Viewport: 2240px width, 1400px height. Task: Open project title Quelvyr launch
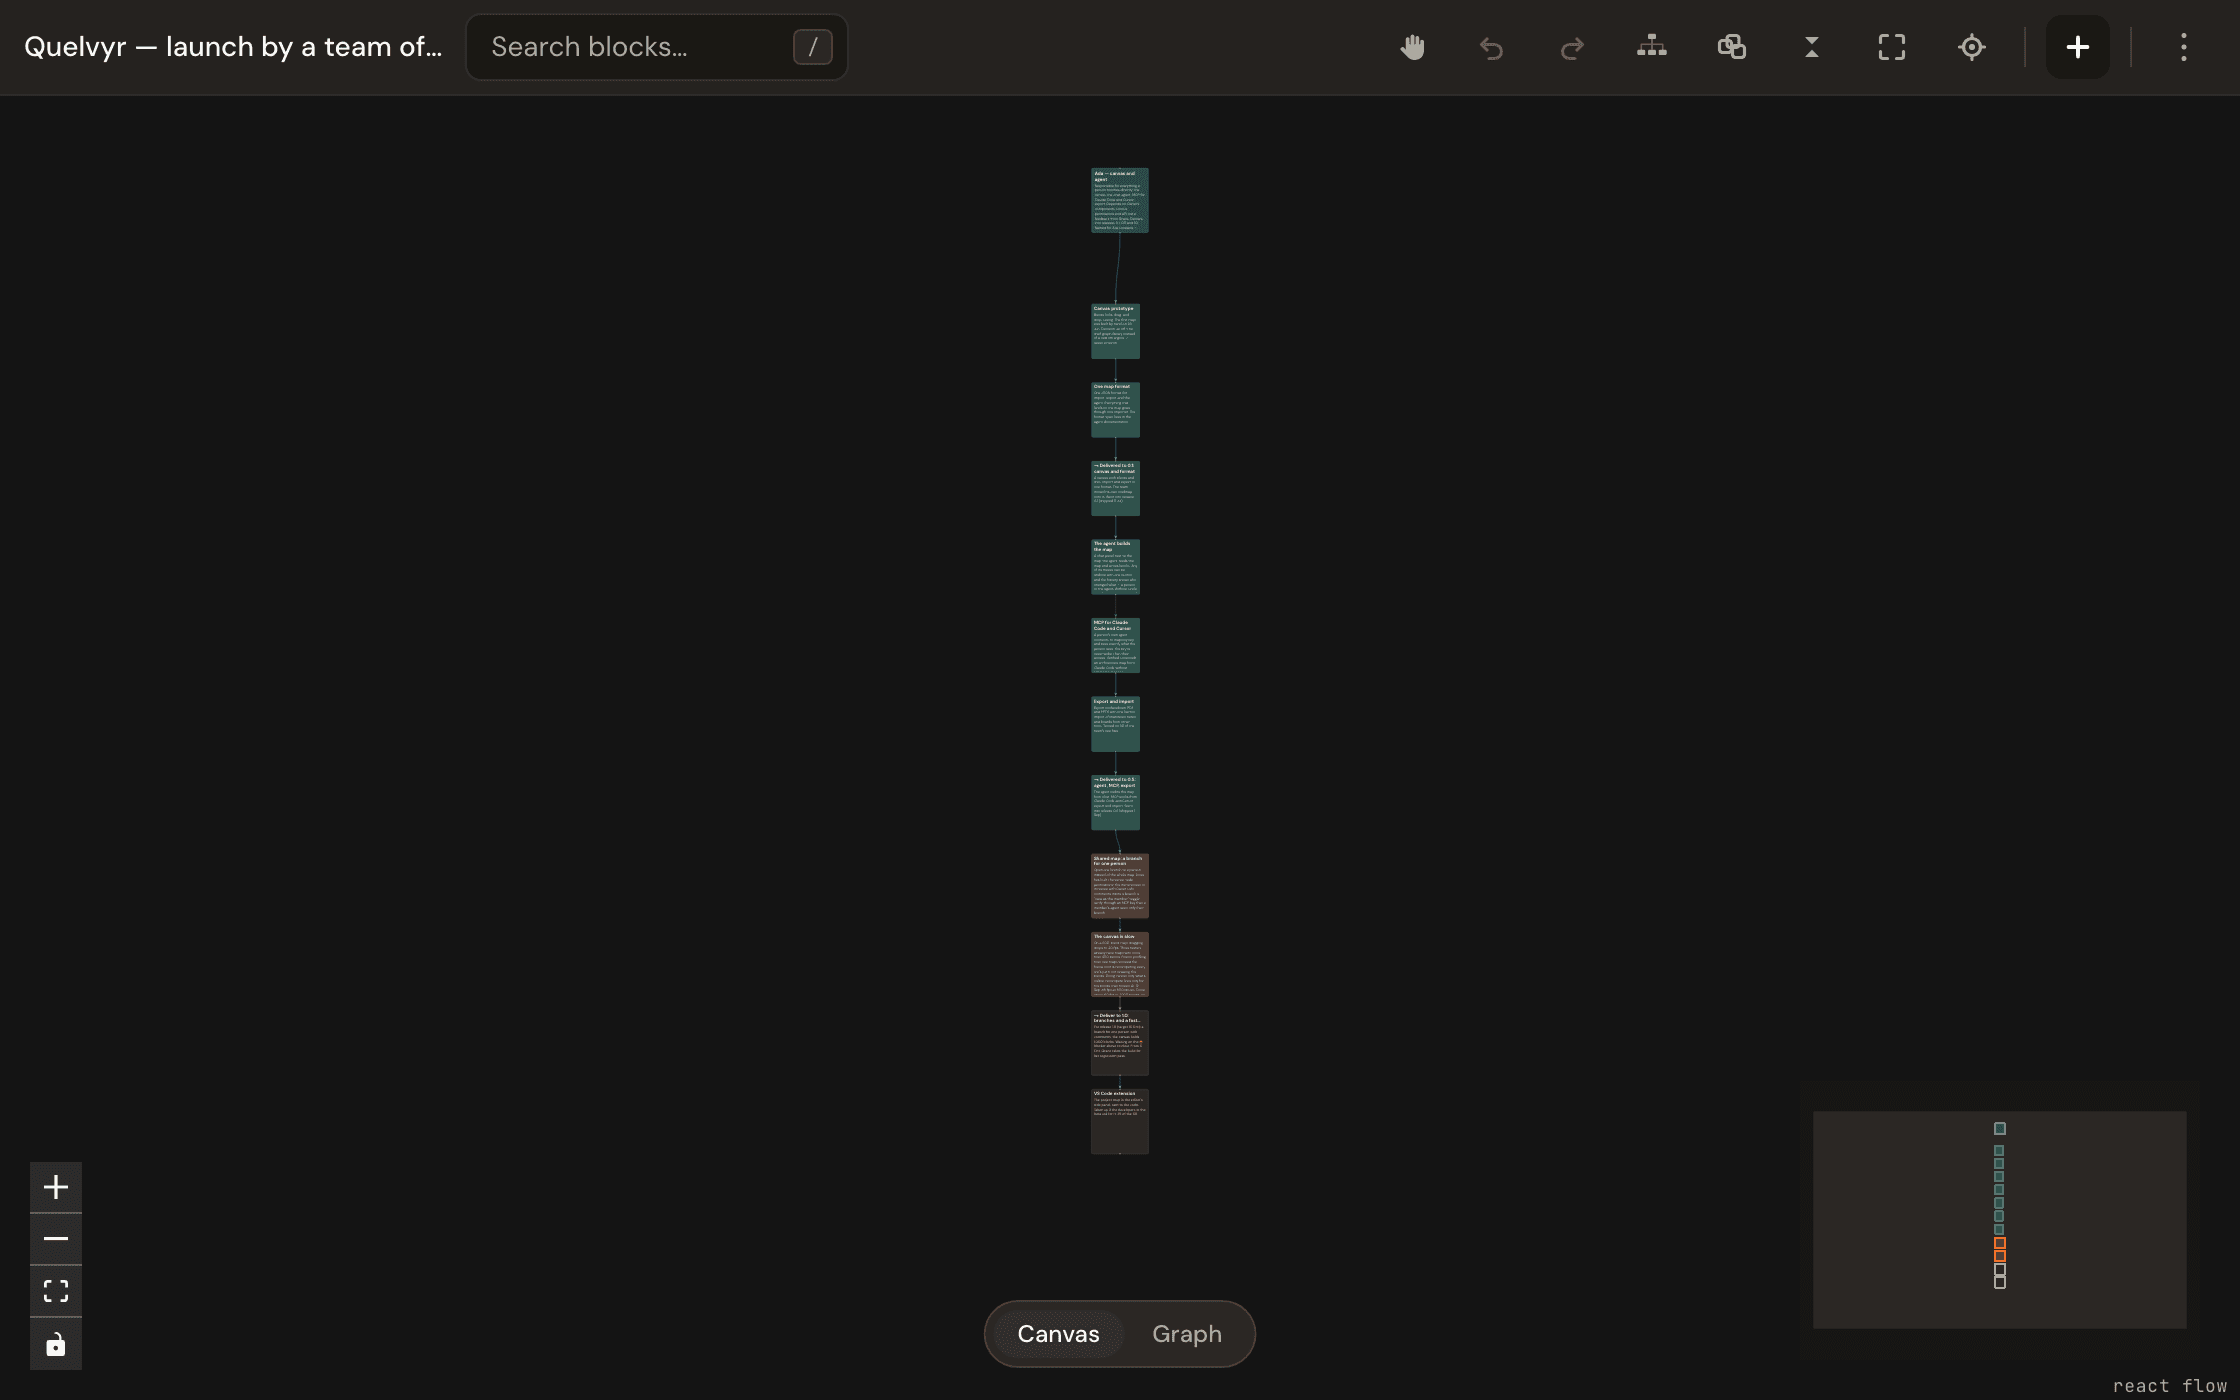tap(233, 47)
